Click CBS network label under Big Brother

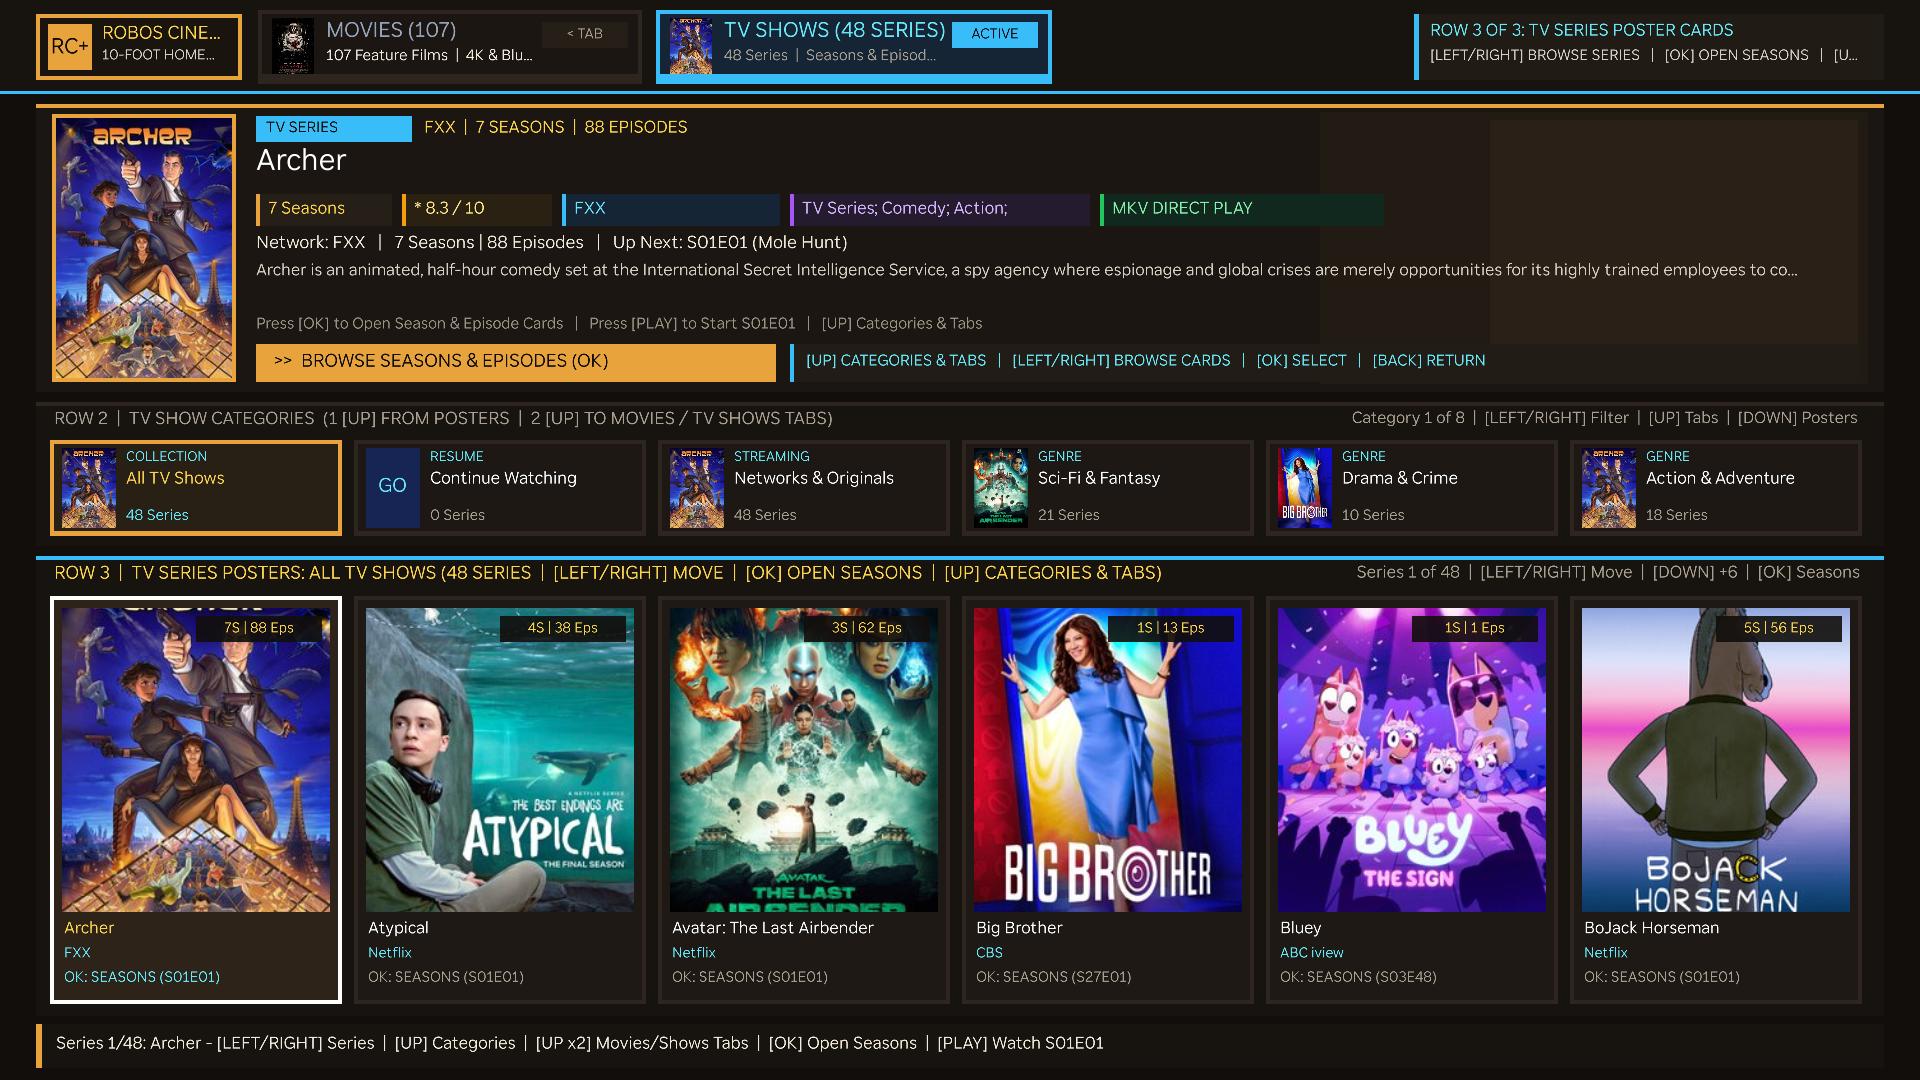(989, 953)
